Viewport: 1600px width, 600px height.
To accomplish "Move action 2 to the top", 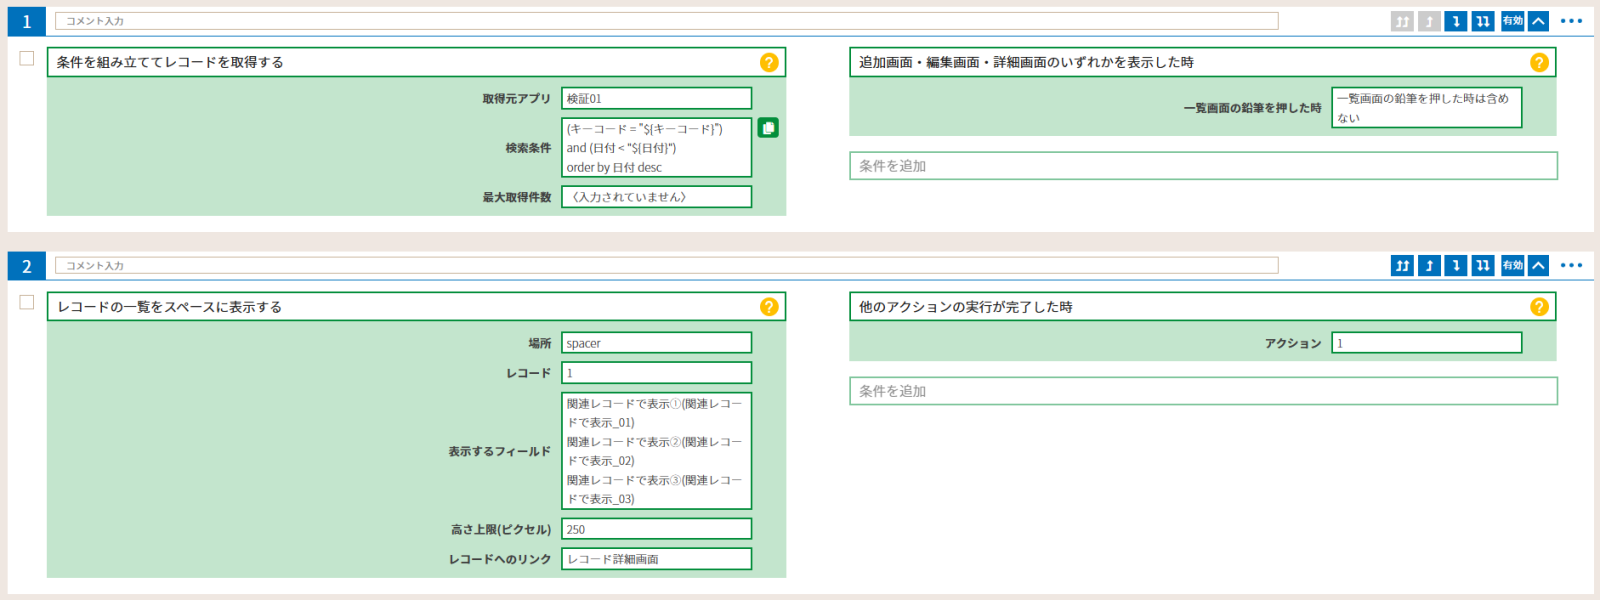I will pos(1402,265).
